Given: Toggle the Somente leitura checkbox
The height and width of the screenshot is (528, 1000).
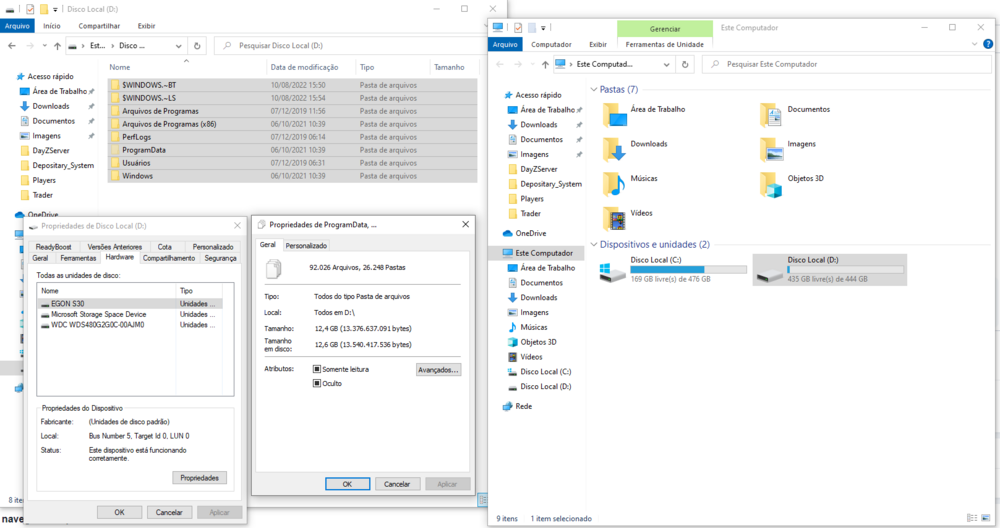Looking at the screenshot, I should tap(317, 369).
